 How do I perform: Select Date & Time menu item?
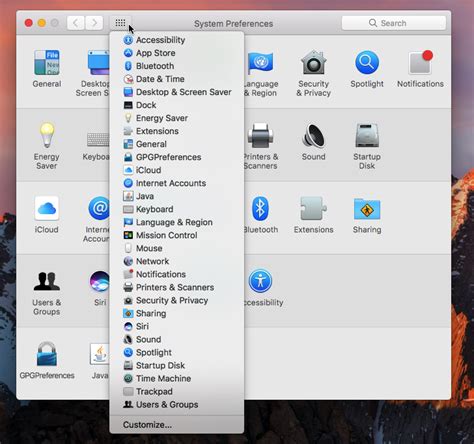[177, 79]
